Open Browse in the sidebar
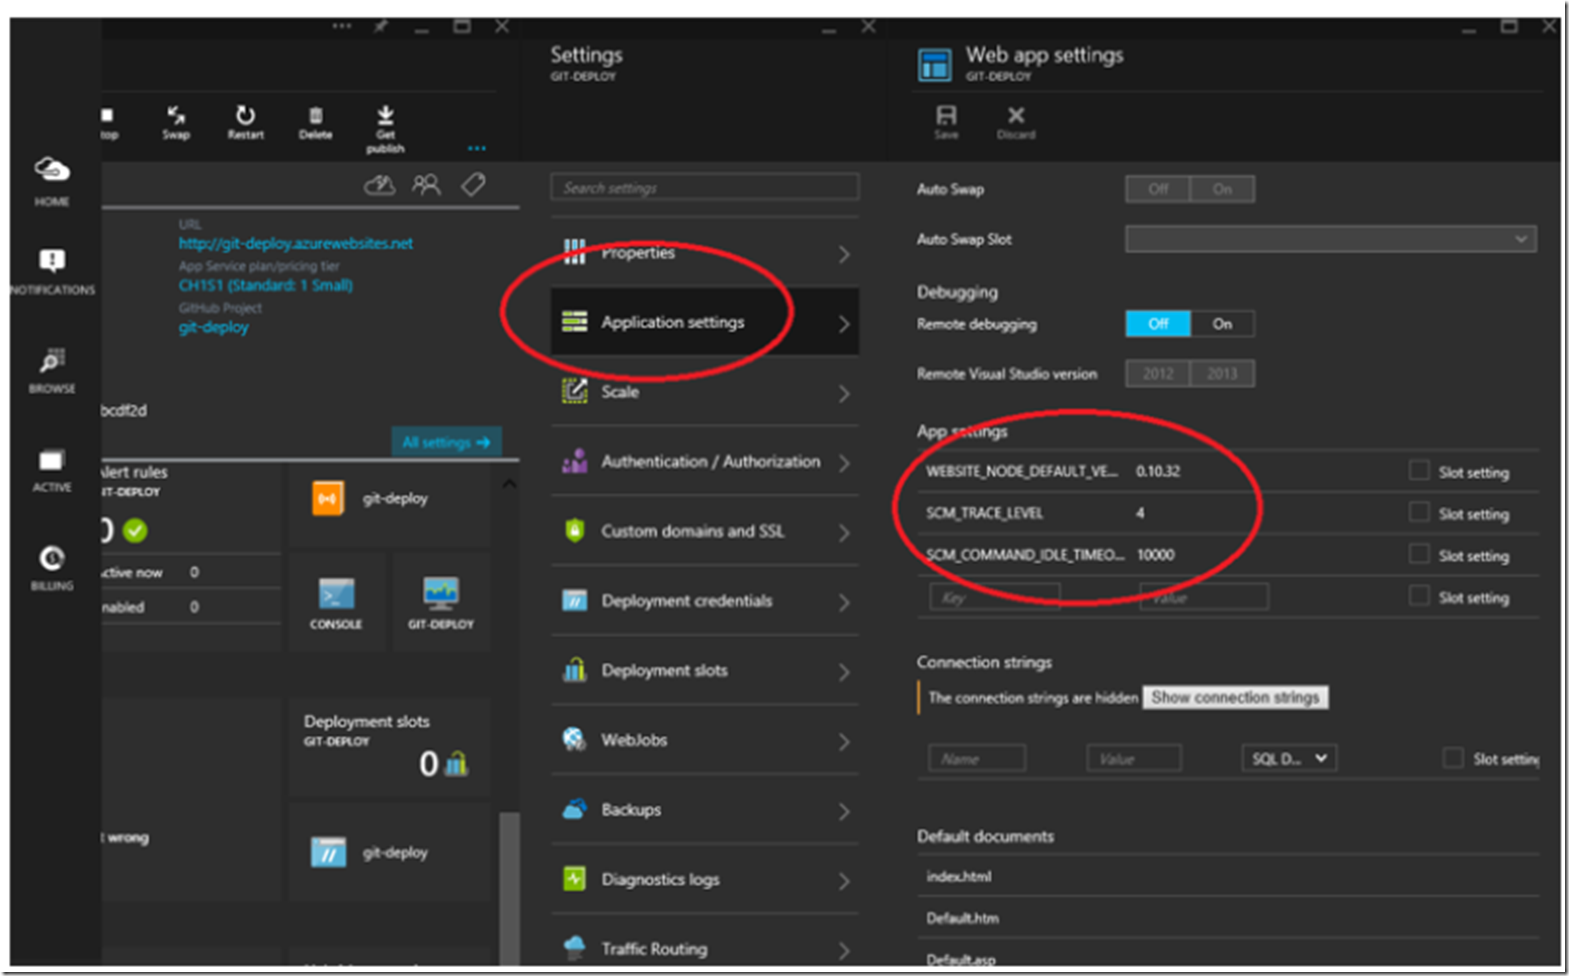Viewport: 1569px width, 976px height. [x=52, y=370]
